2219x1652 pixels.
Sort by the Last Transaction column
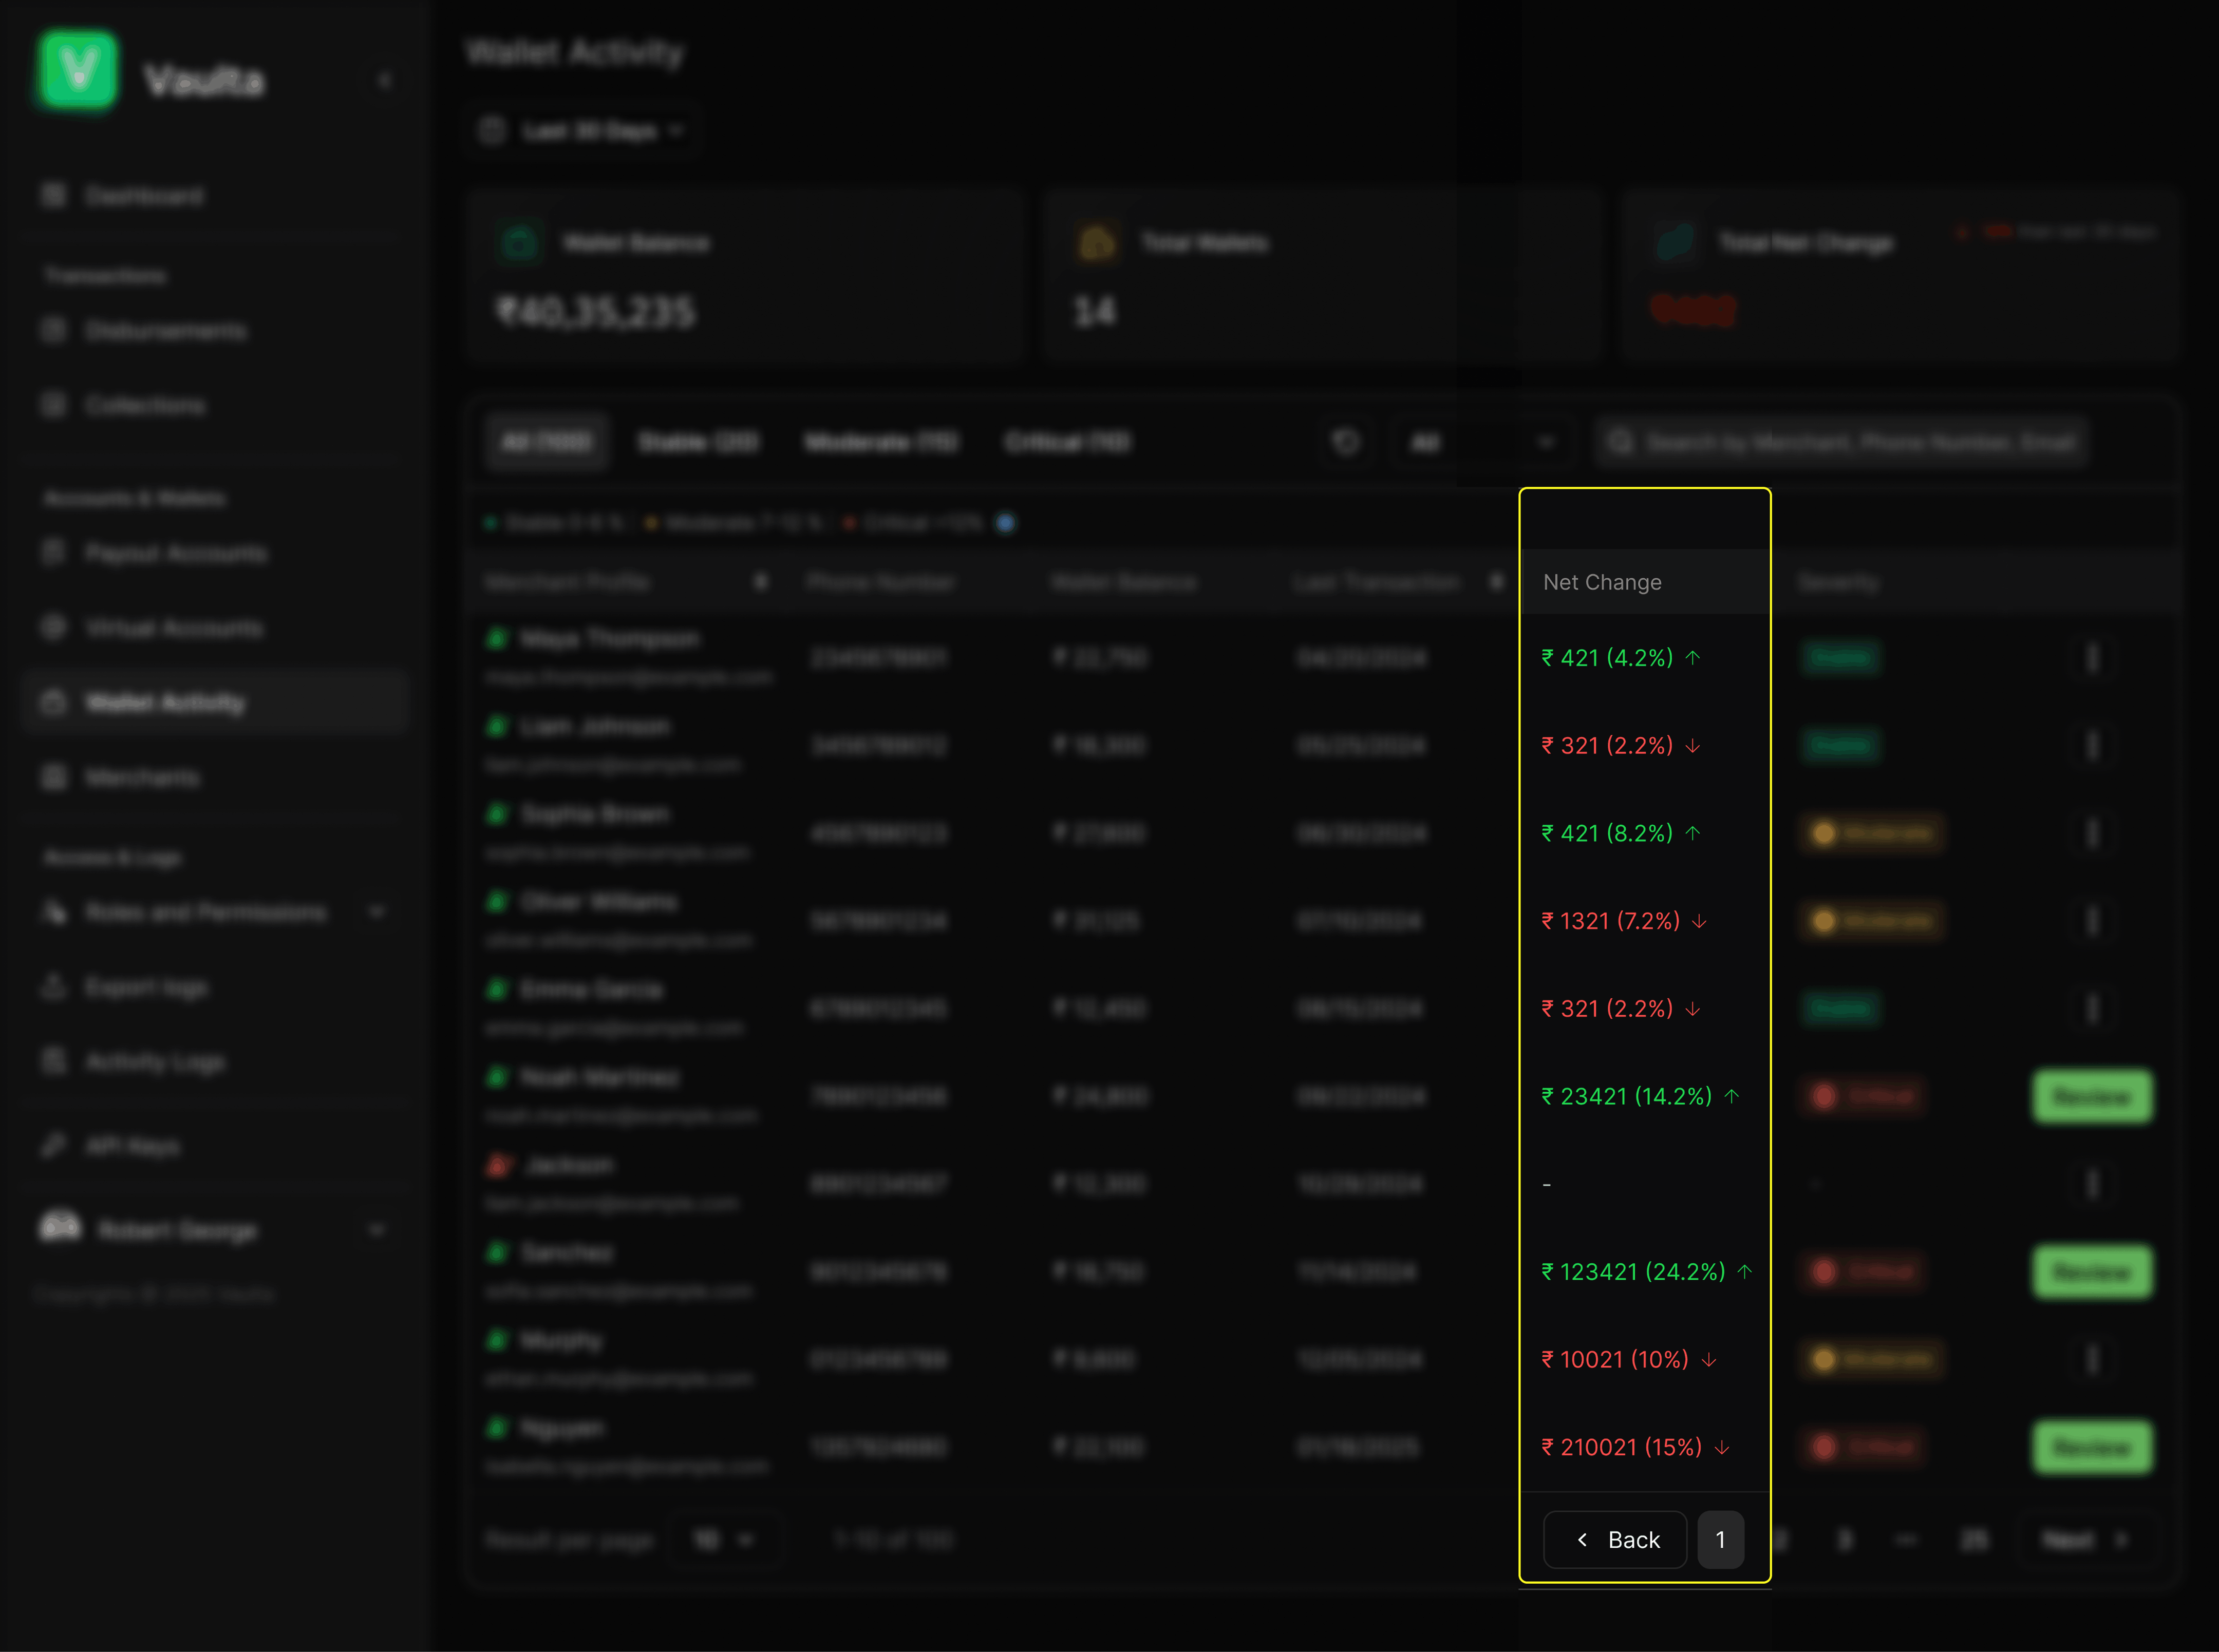pyautogui.click(x=1496, y=581)
